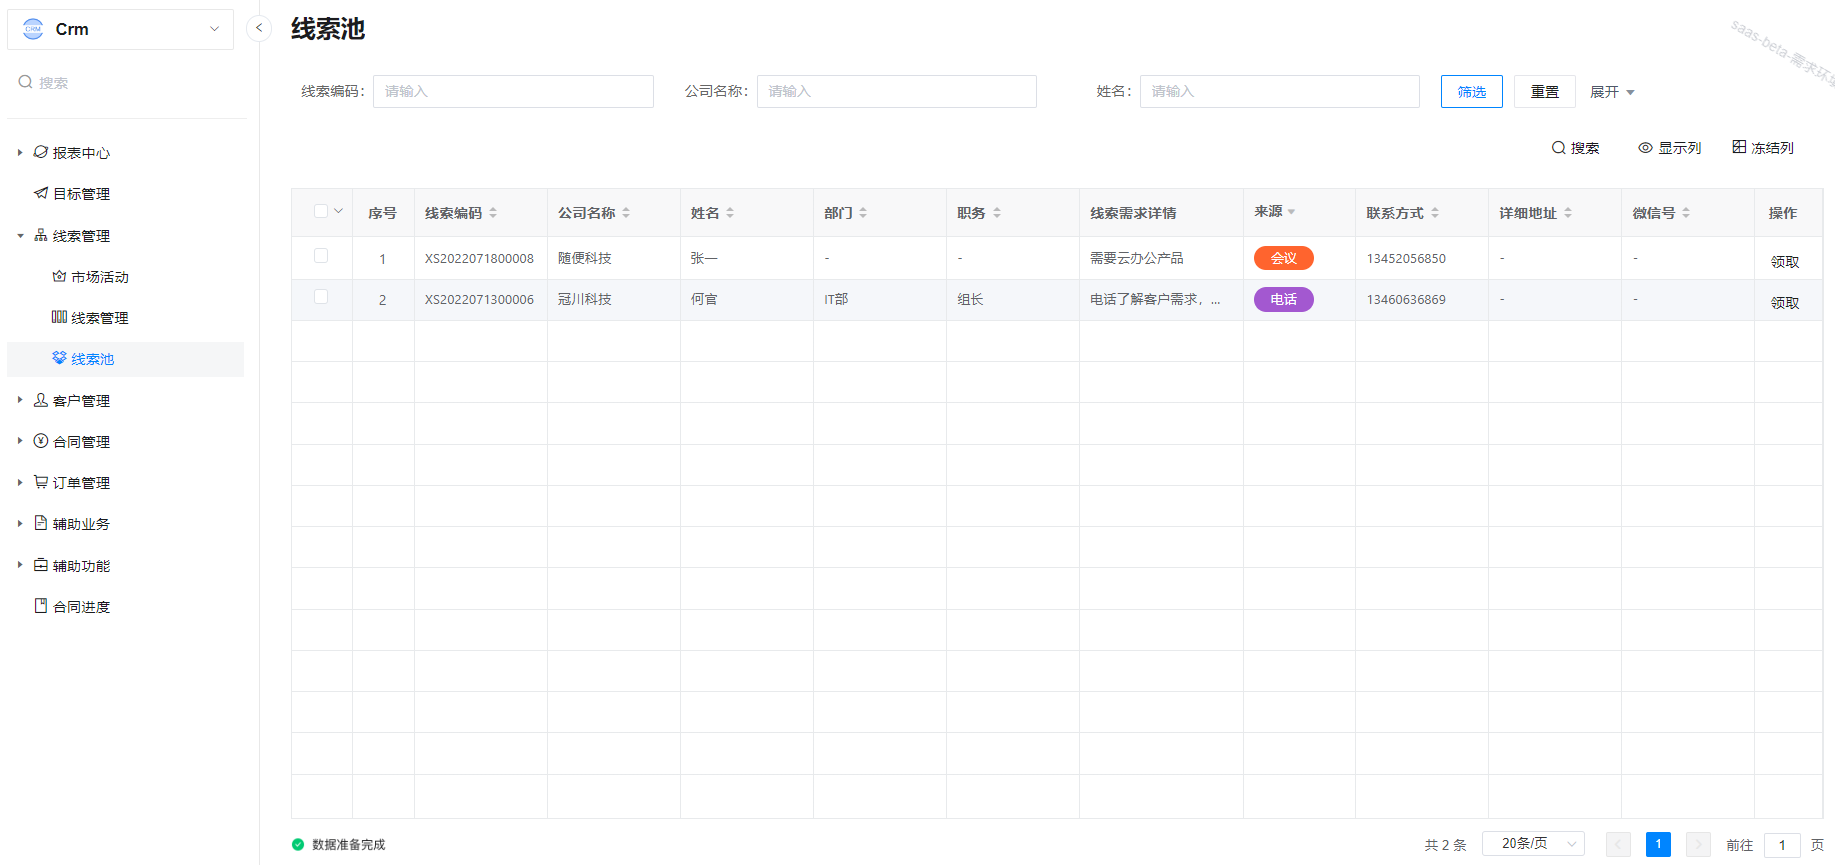Image resolution: width=1835 pixels, height=865 pixels.
Task: Click the 显示列 eye icon
Action: (1645, 147)
